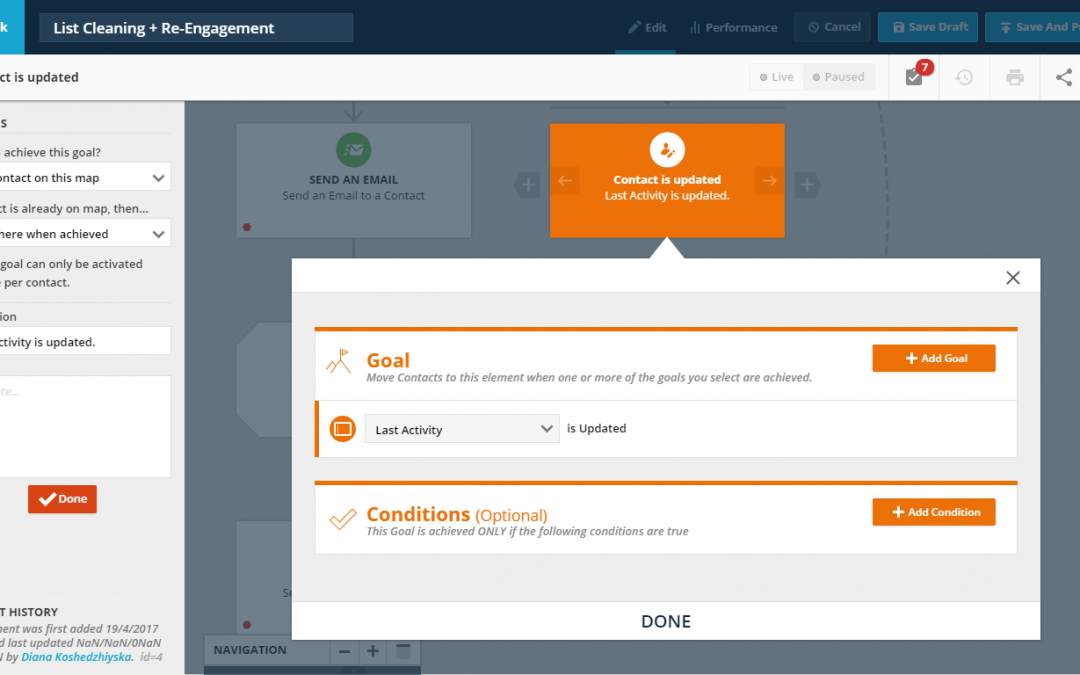This screenshot has height=675, width=1080.
Task: Open the checklist icon with 7 badge
Action: (x=914, y=77)
